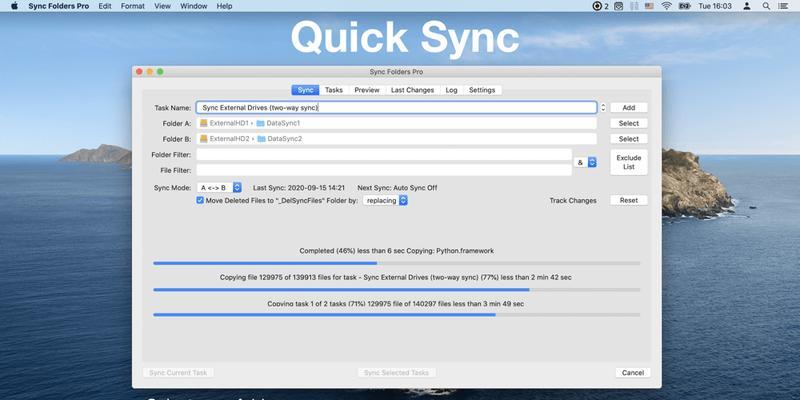Click the 46% Python.framework progress bar
This screenshot has width=800, height=400.
pyautogui.click(x=396, y=263)
